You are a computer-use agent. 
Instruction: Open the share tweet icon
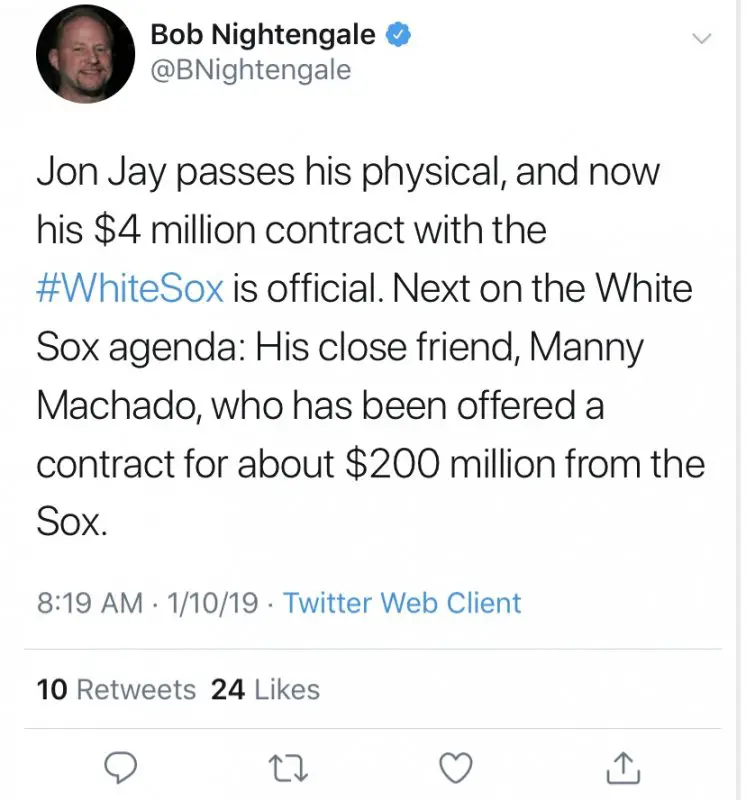tap(622, 767)
